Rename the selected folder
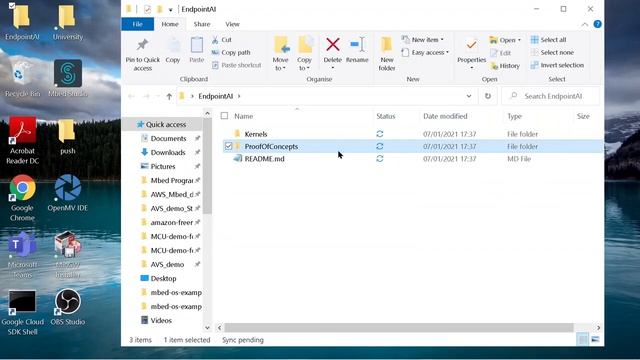 [357, 51]
